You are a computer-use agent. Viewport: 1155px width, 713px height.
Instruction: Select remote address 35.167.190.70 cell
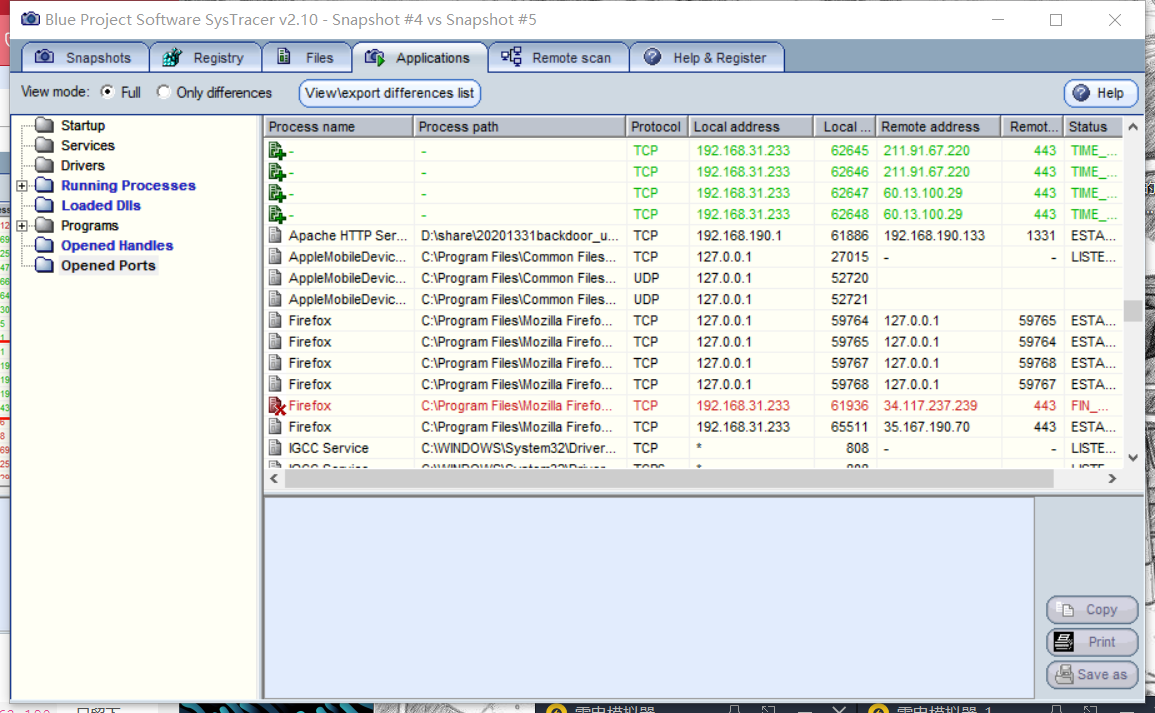(927, 426)
